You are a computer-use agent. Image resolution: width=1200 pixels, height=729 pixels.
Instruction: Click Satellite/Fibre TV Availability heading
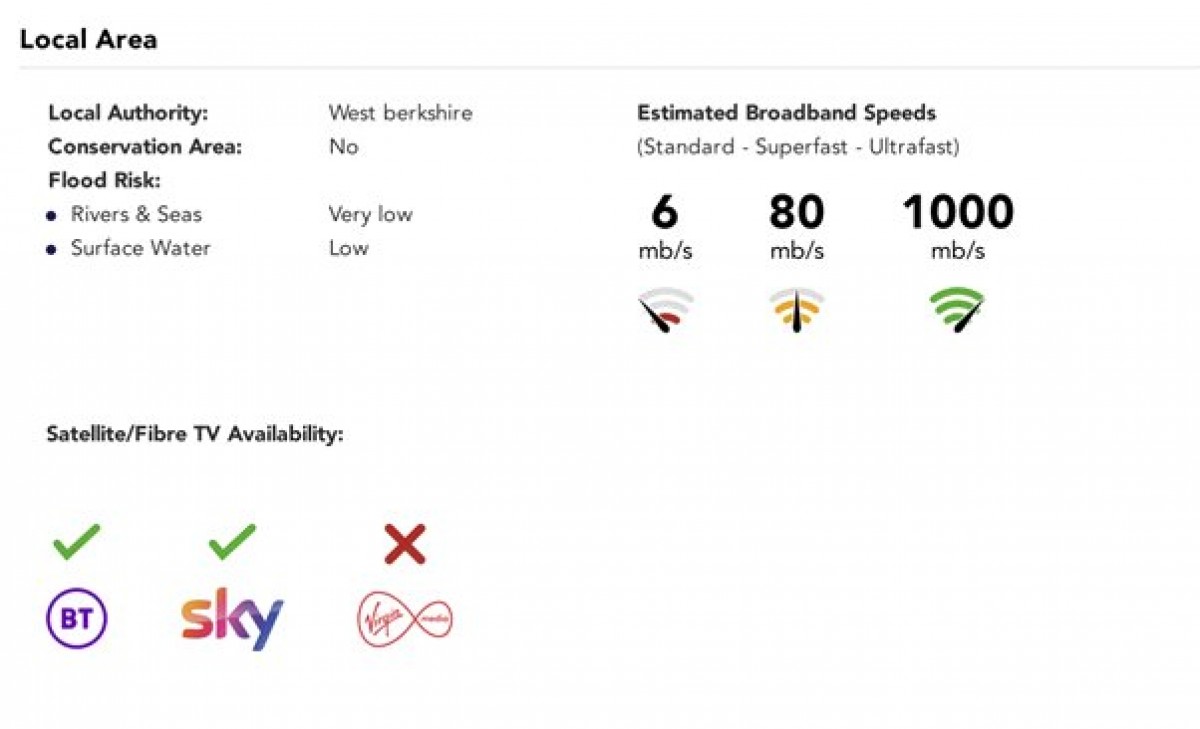[195, 434]
